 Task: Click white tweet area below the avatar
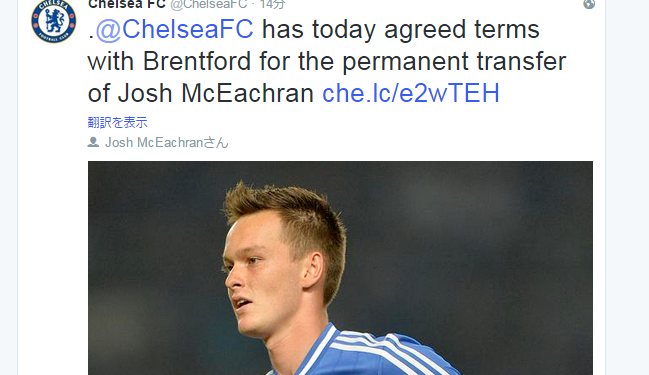[53, 207]
